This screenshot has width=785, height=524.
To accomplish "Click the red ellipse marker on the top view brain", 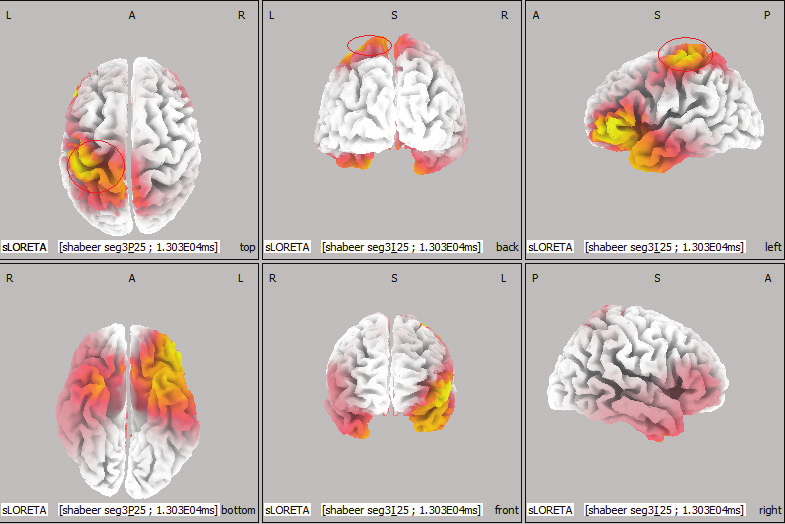I will (97, 166).
